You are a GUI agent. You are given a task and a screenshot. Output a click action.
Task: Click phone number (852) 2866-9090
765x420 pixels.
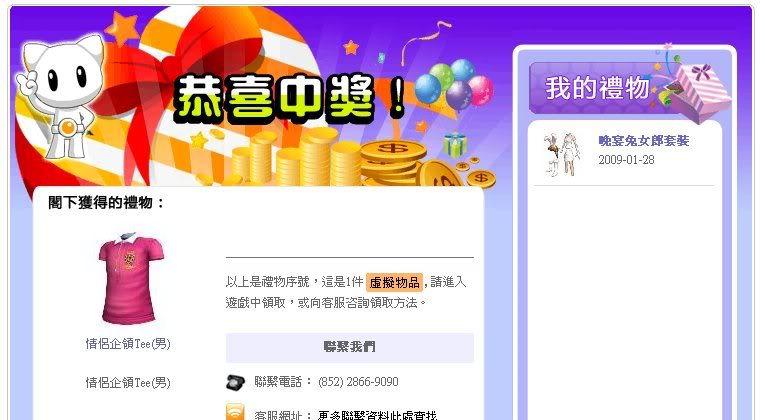[358, 381]
